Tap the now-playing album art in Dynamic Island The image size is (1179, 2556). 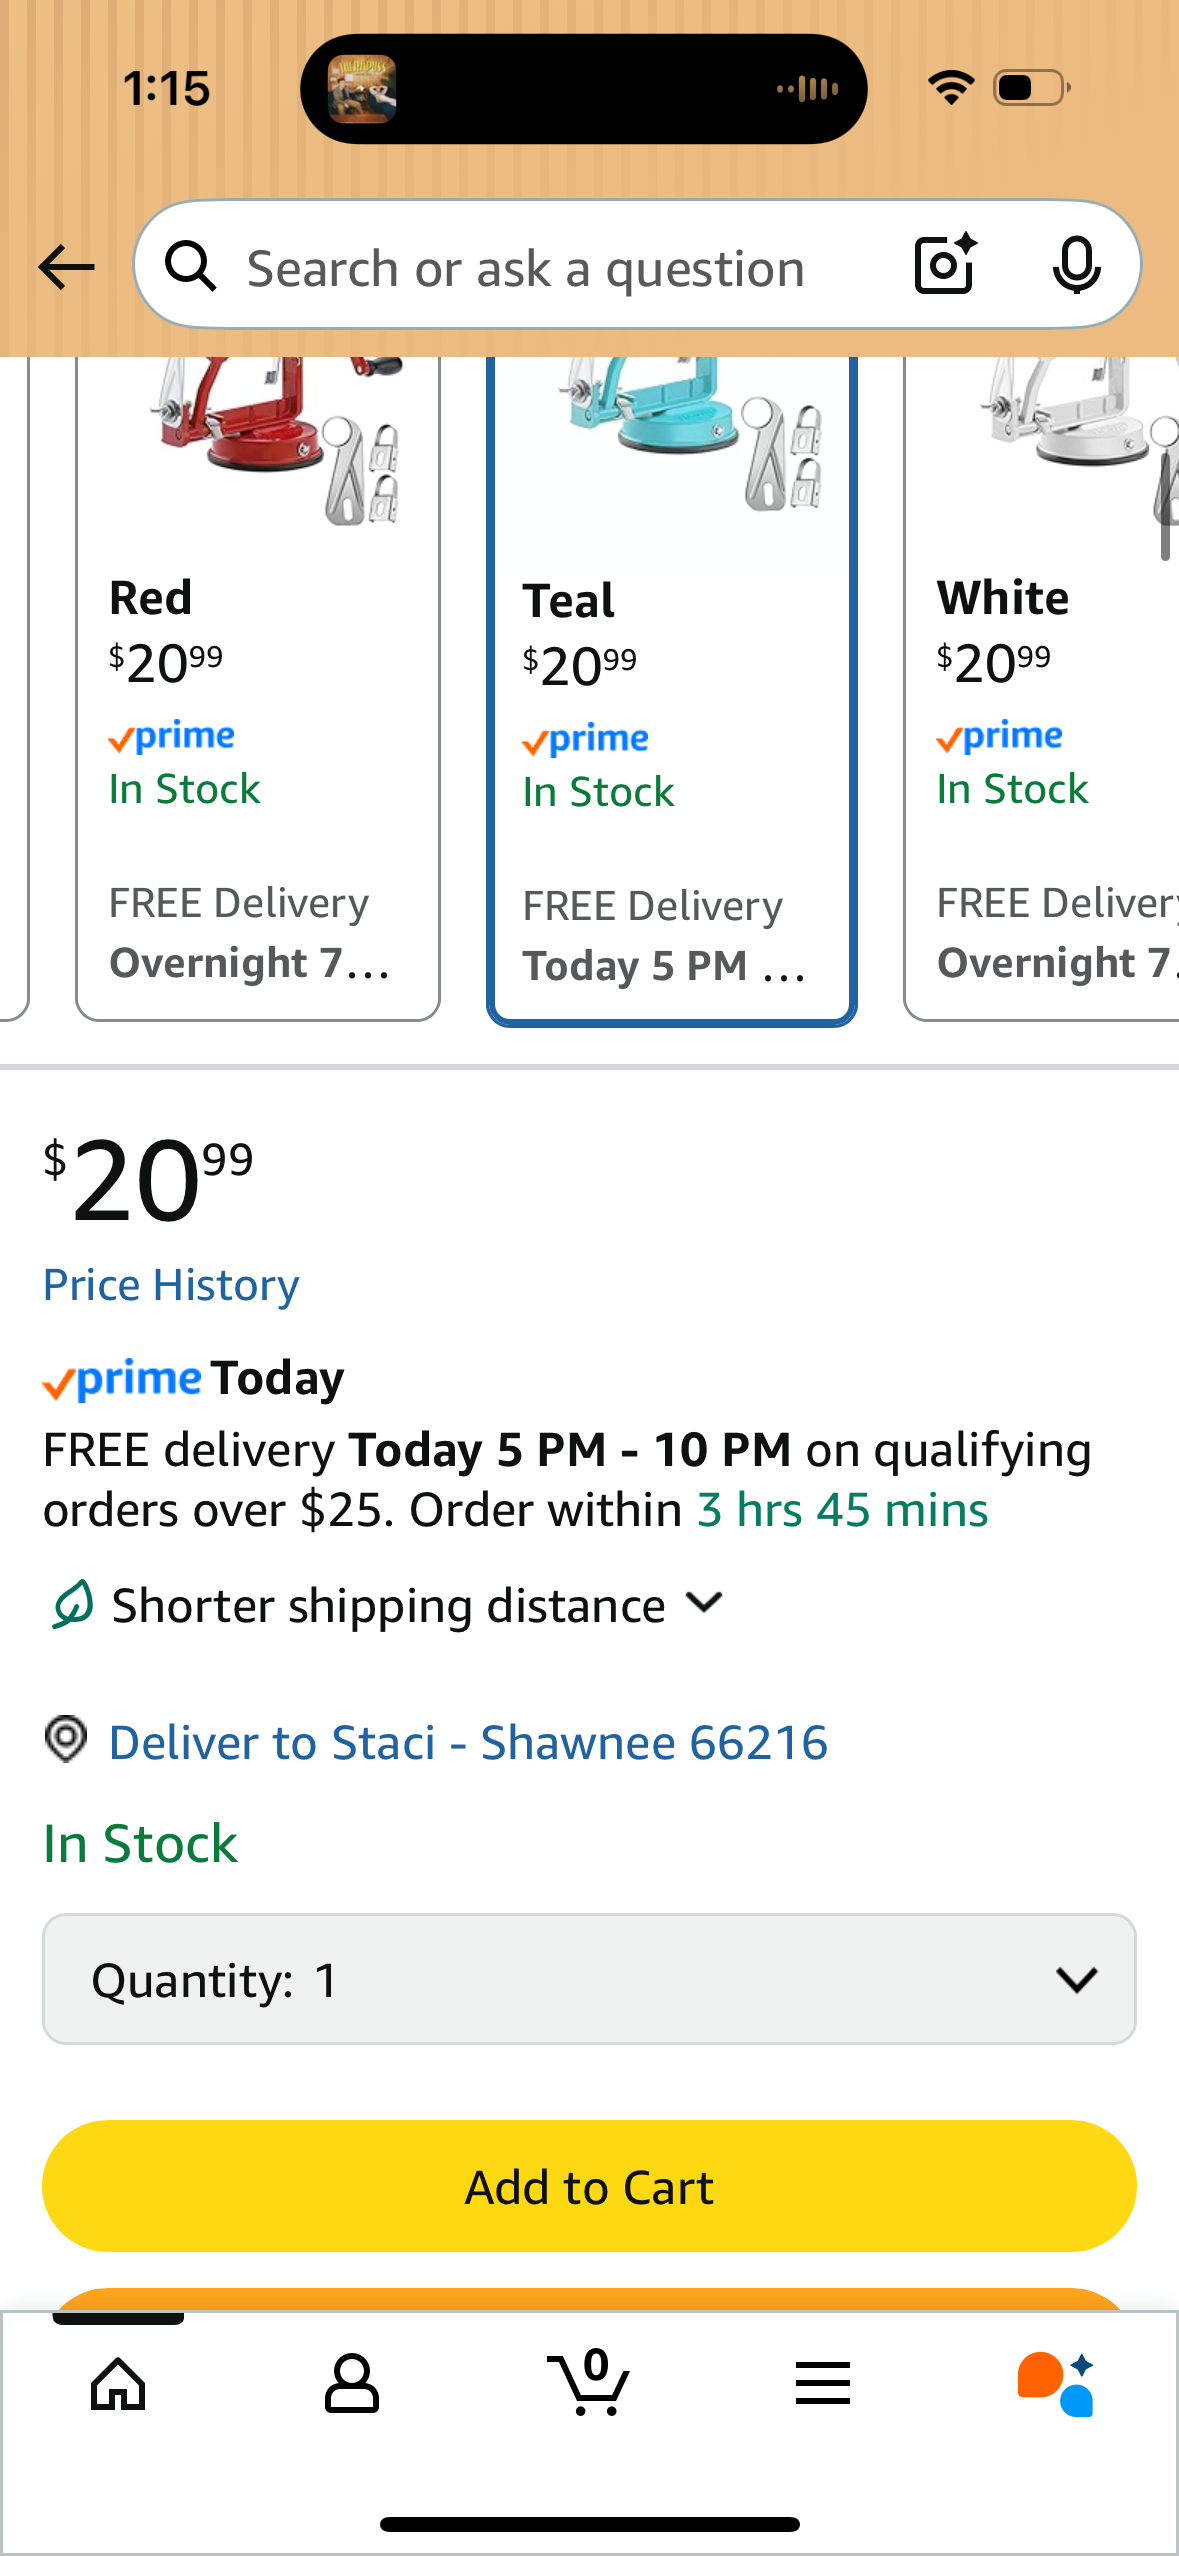362,89
